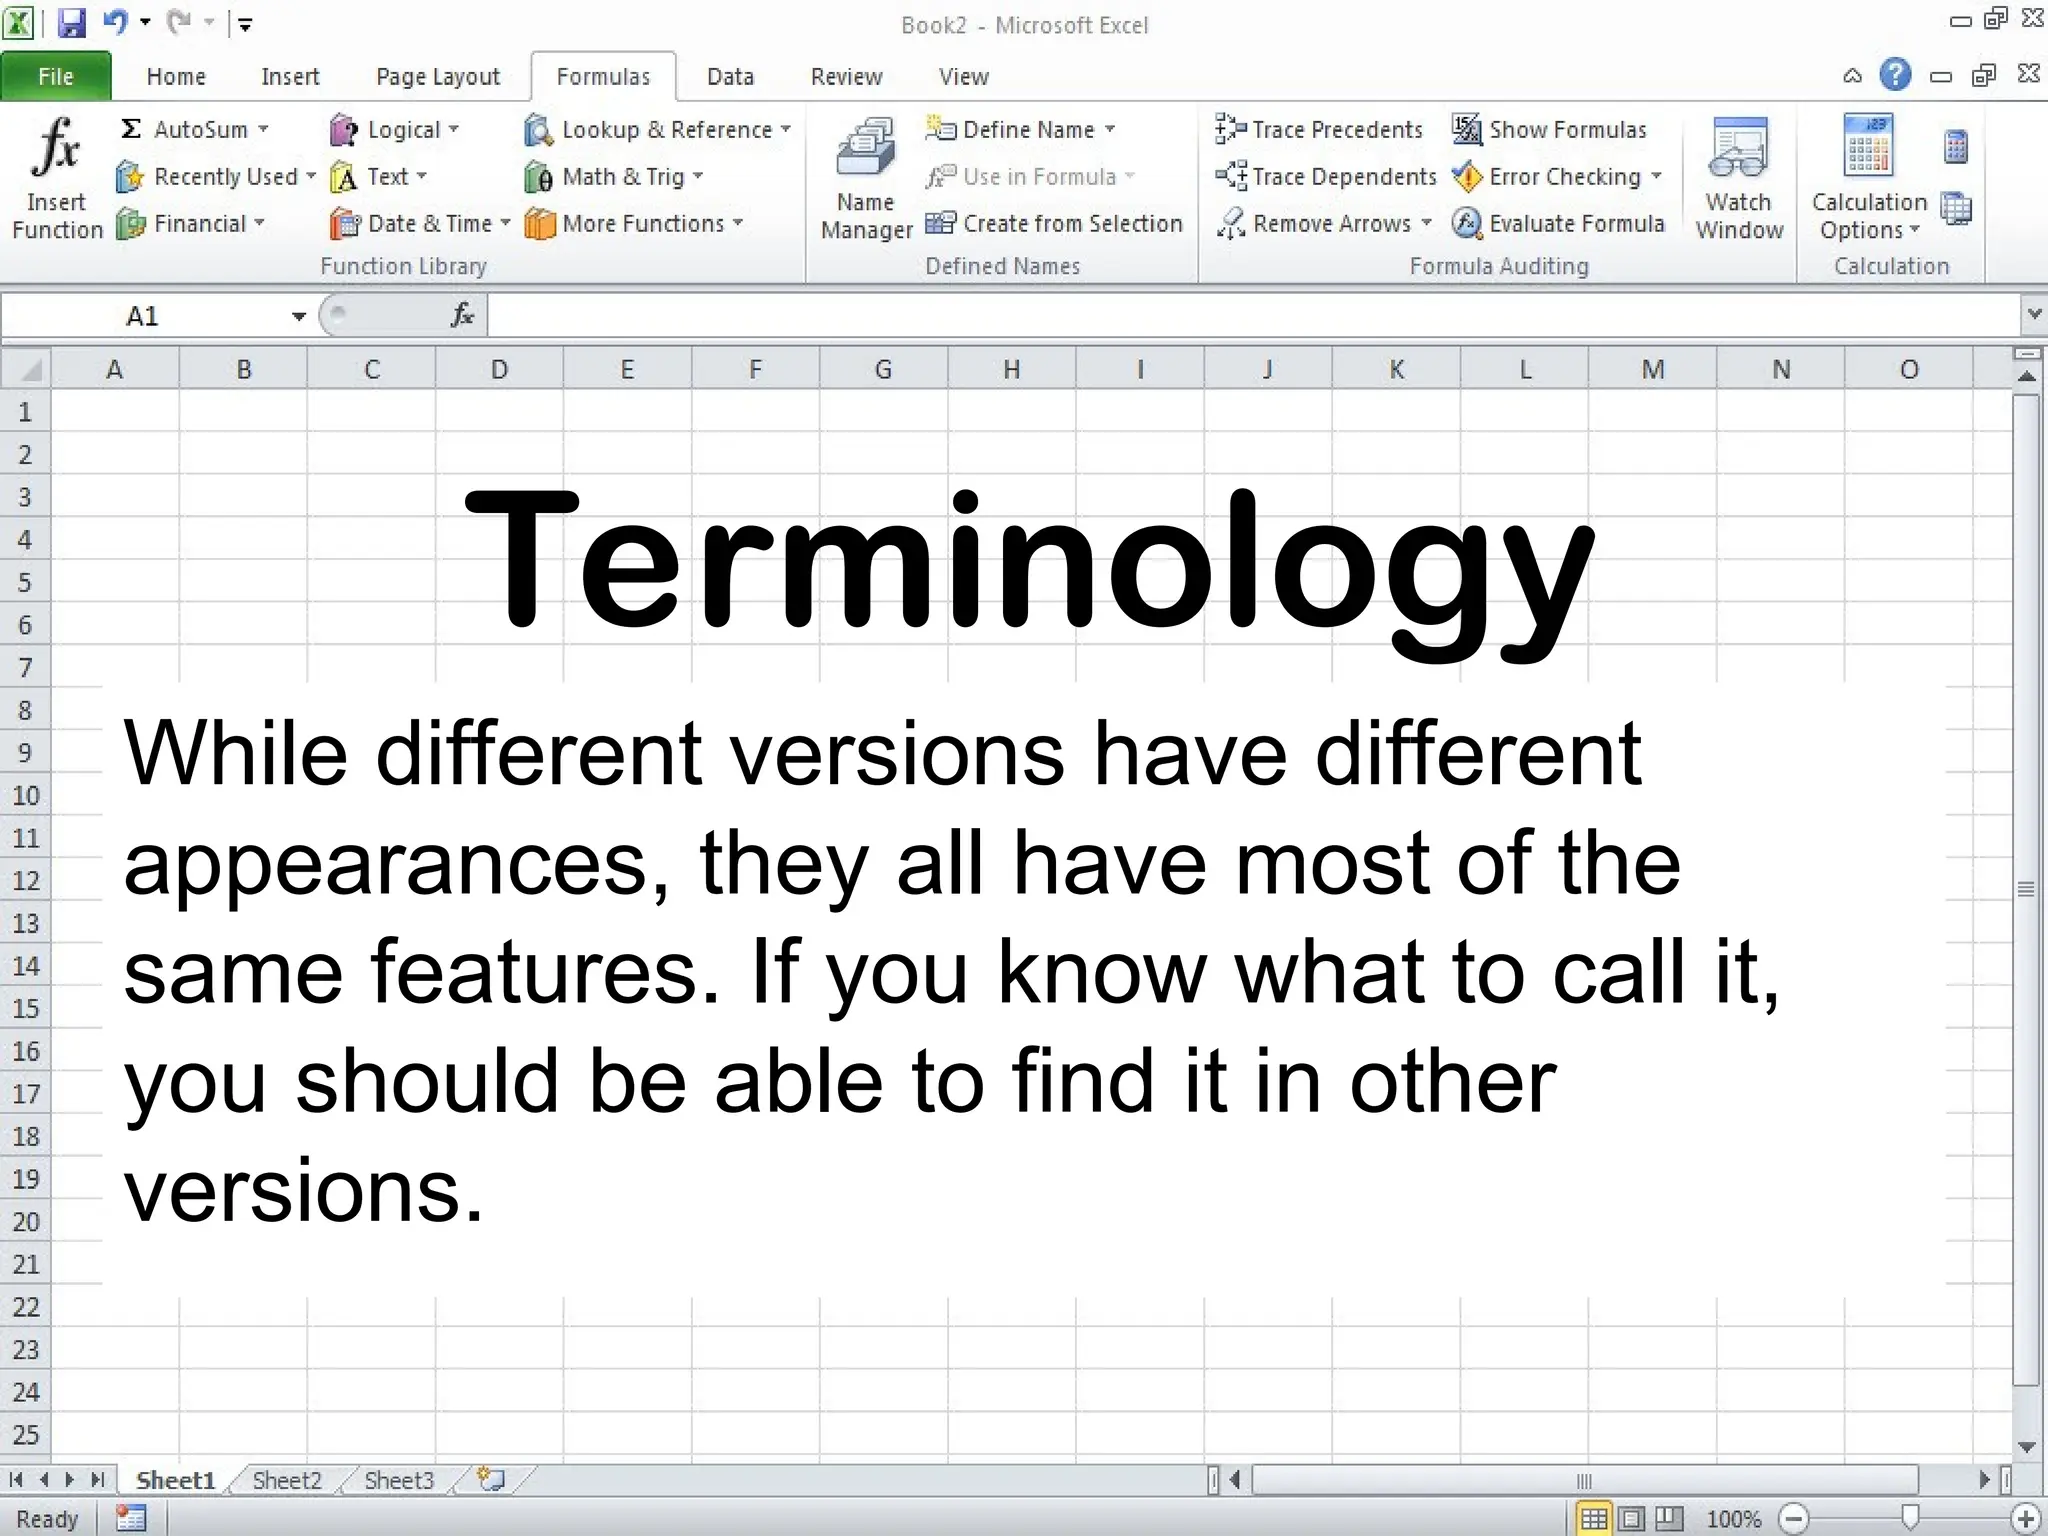Screen dimensions: 2048x1536
Task: Click the Help question mark icon
Action: pos(1894,75)
